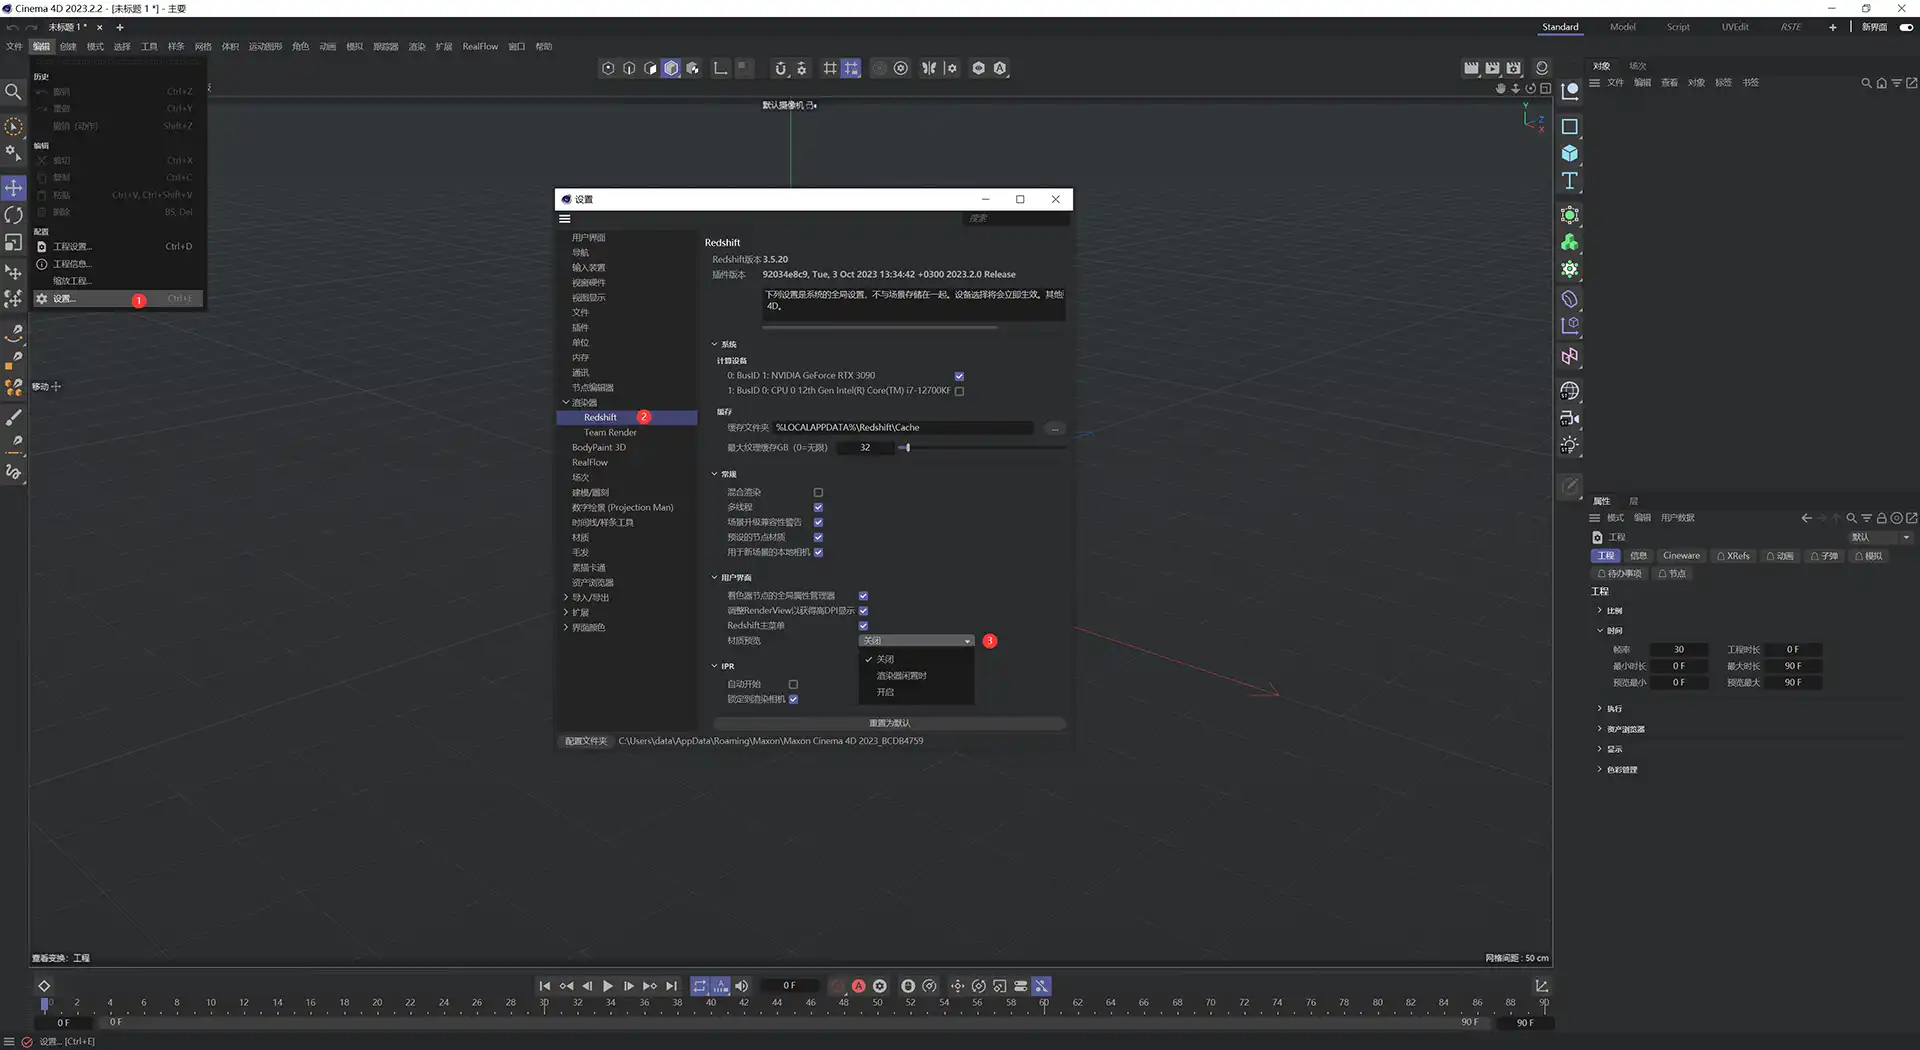
Task: Collapse the IPR section
Action: [714, 666]
